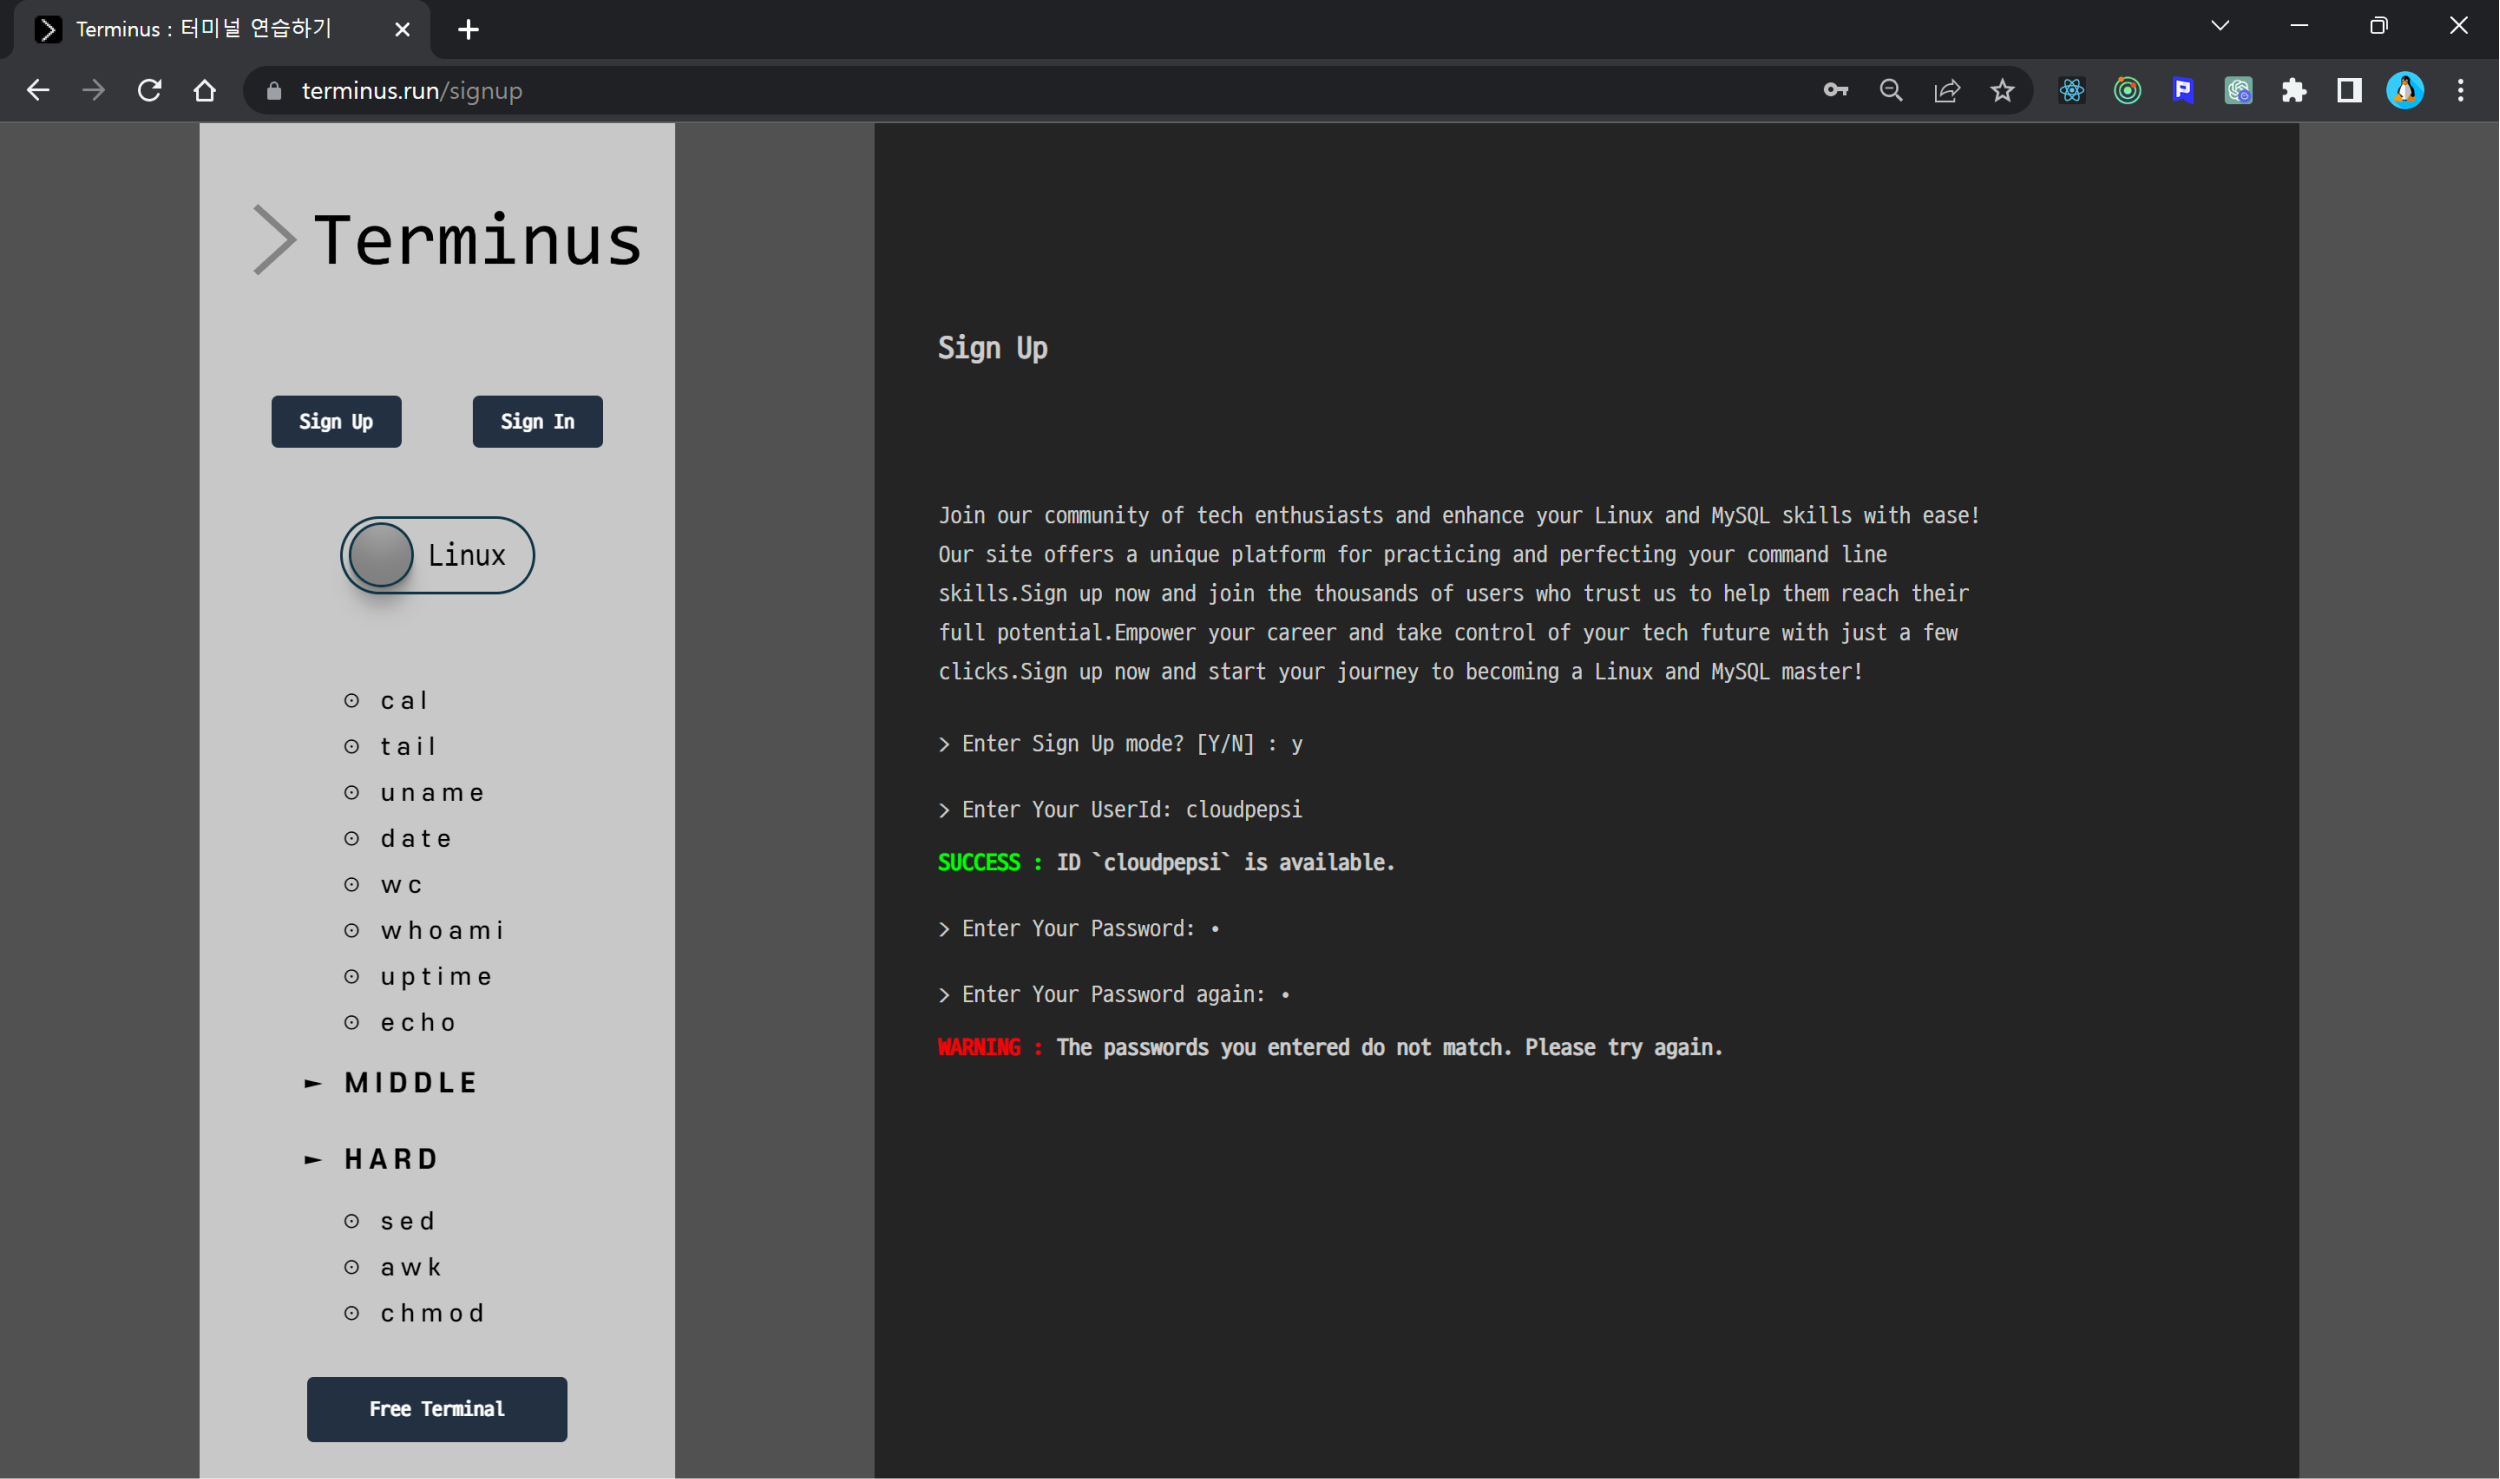Open the tab search dropdown chevron
Viewport: 2500px width, 1479px height.
(2219, 27)
